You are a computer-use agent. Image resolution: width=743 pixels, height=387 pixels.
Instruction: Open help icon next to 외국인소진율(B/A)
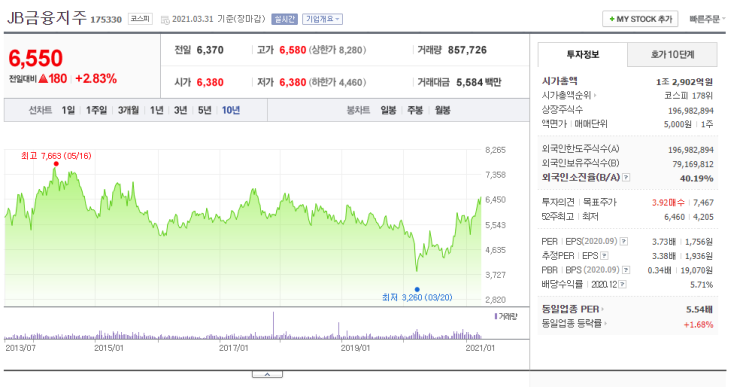tap(626, 178)
